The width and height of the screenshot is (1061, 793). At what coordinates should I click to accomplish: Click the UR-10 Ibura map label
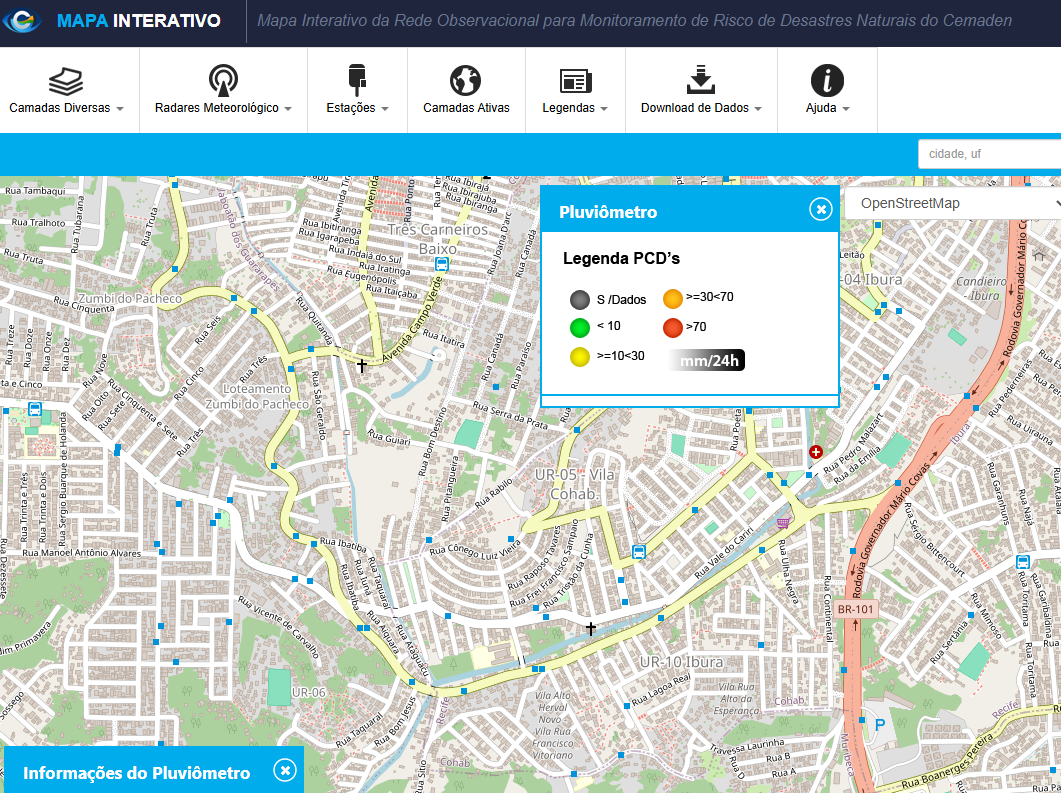[681, 662]
